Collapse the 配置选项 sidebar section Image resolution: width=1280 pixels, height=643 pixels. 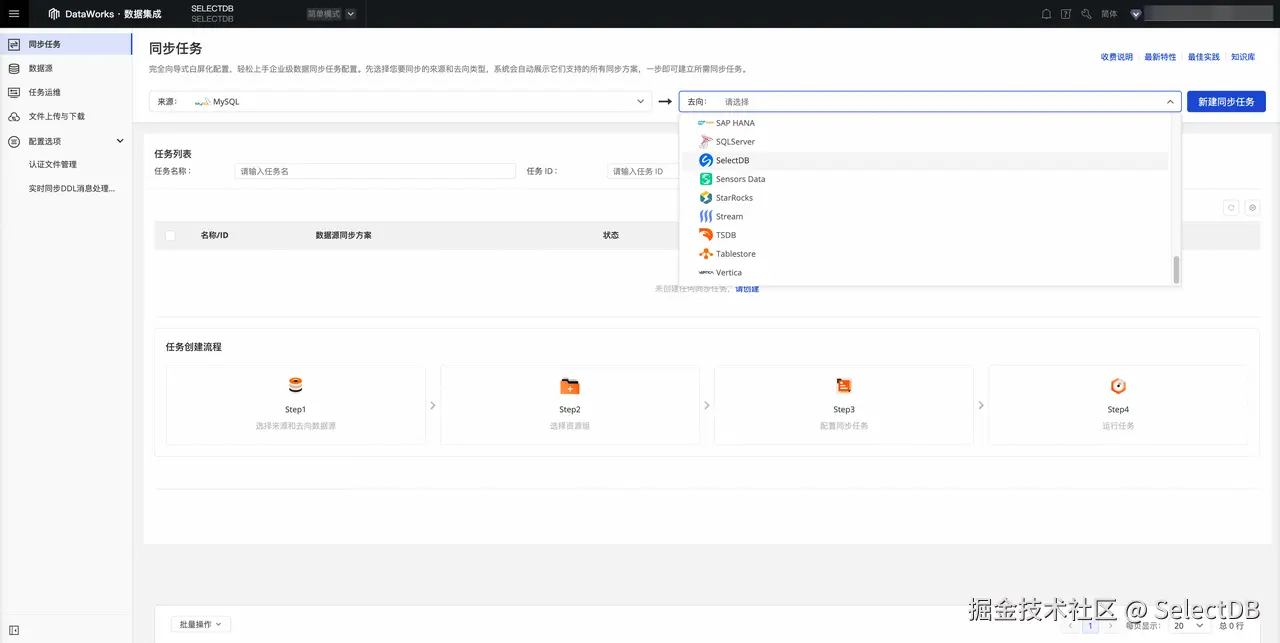pos(120,141)
